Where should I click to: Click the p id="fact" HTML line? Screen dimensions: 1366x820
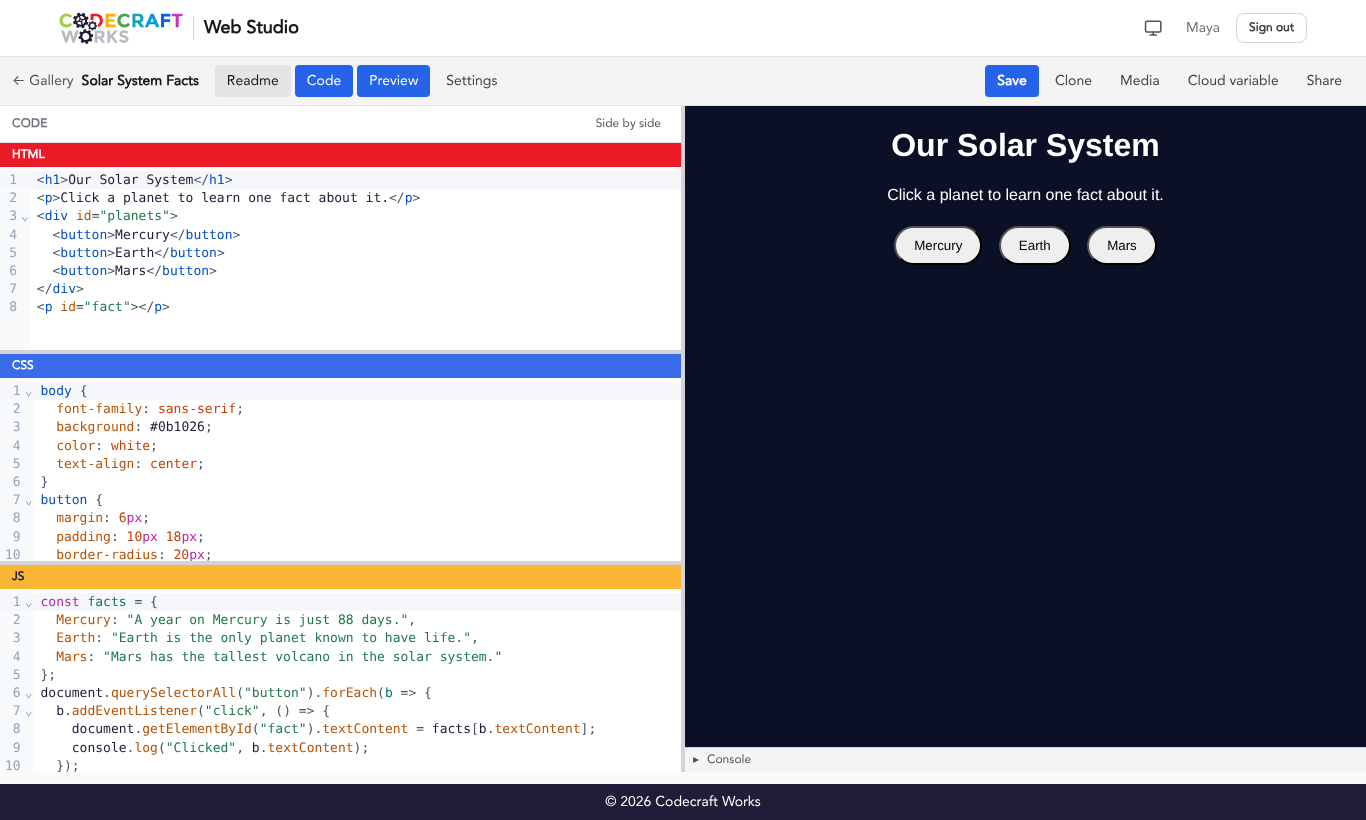[x=356, y=307]
